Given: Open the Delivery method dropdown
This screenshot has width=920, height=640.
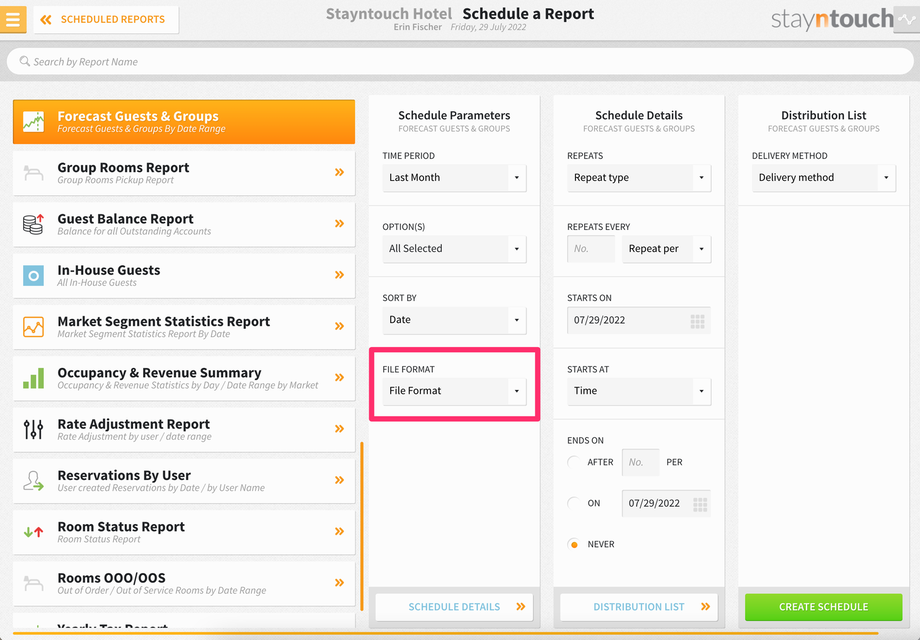Looking at the screenshot, I should pyautogui.click(x=824, y=177).
